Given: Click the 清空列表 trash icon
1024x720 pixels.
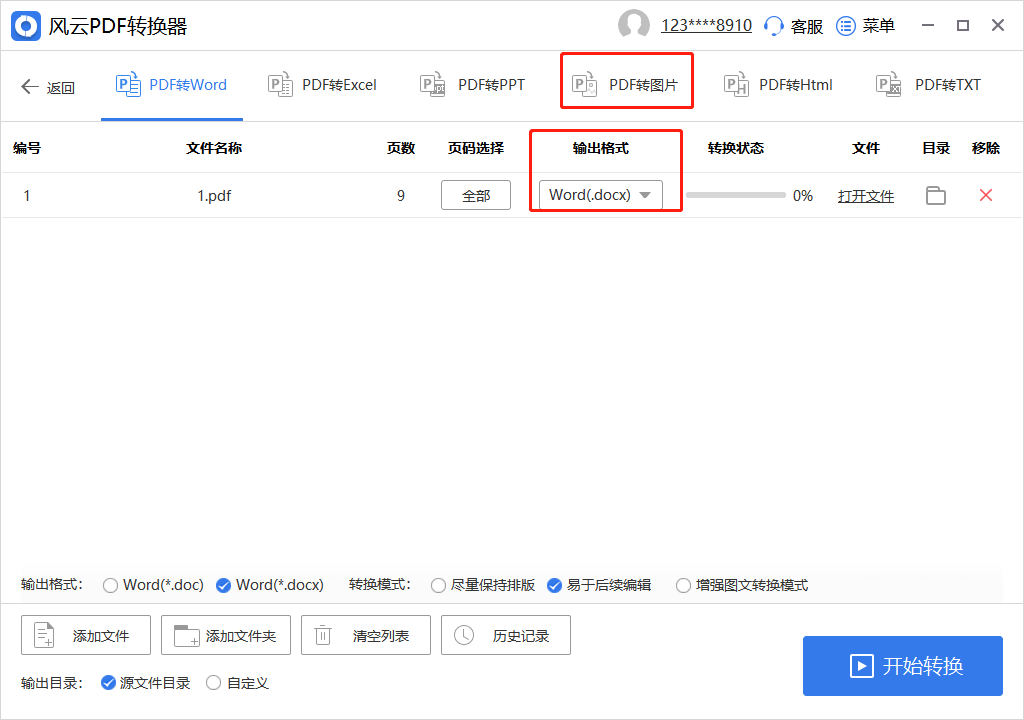Looking at the screenshot, I should [323, 635].
